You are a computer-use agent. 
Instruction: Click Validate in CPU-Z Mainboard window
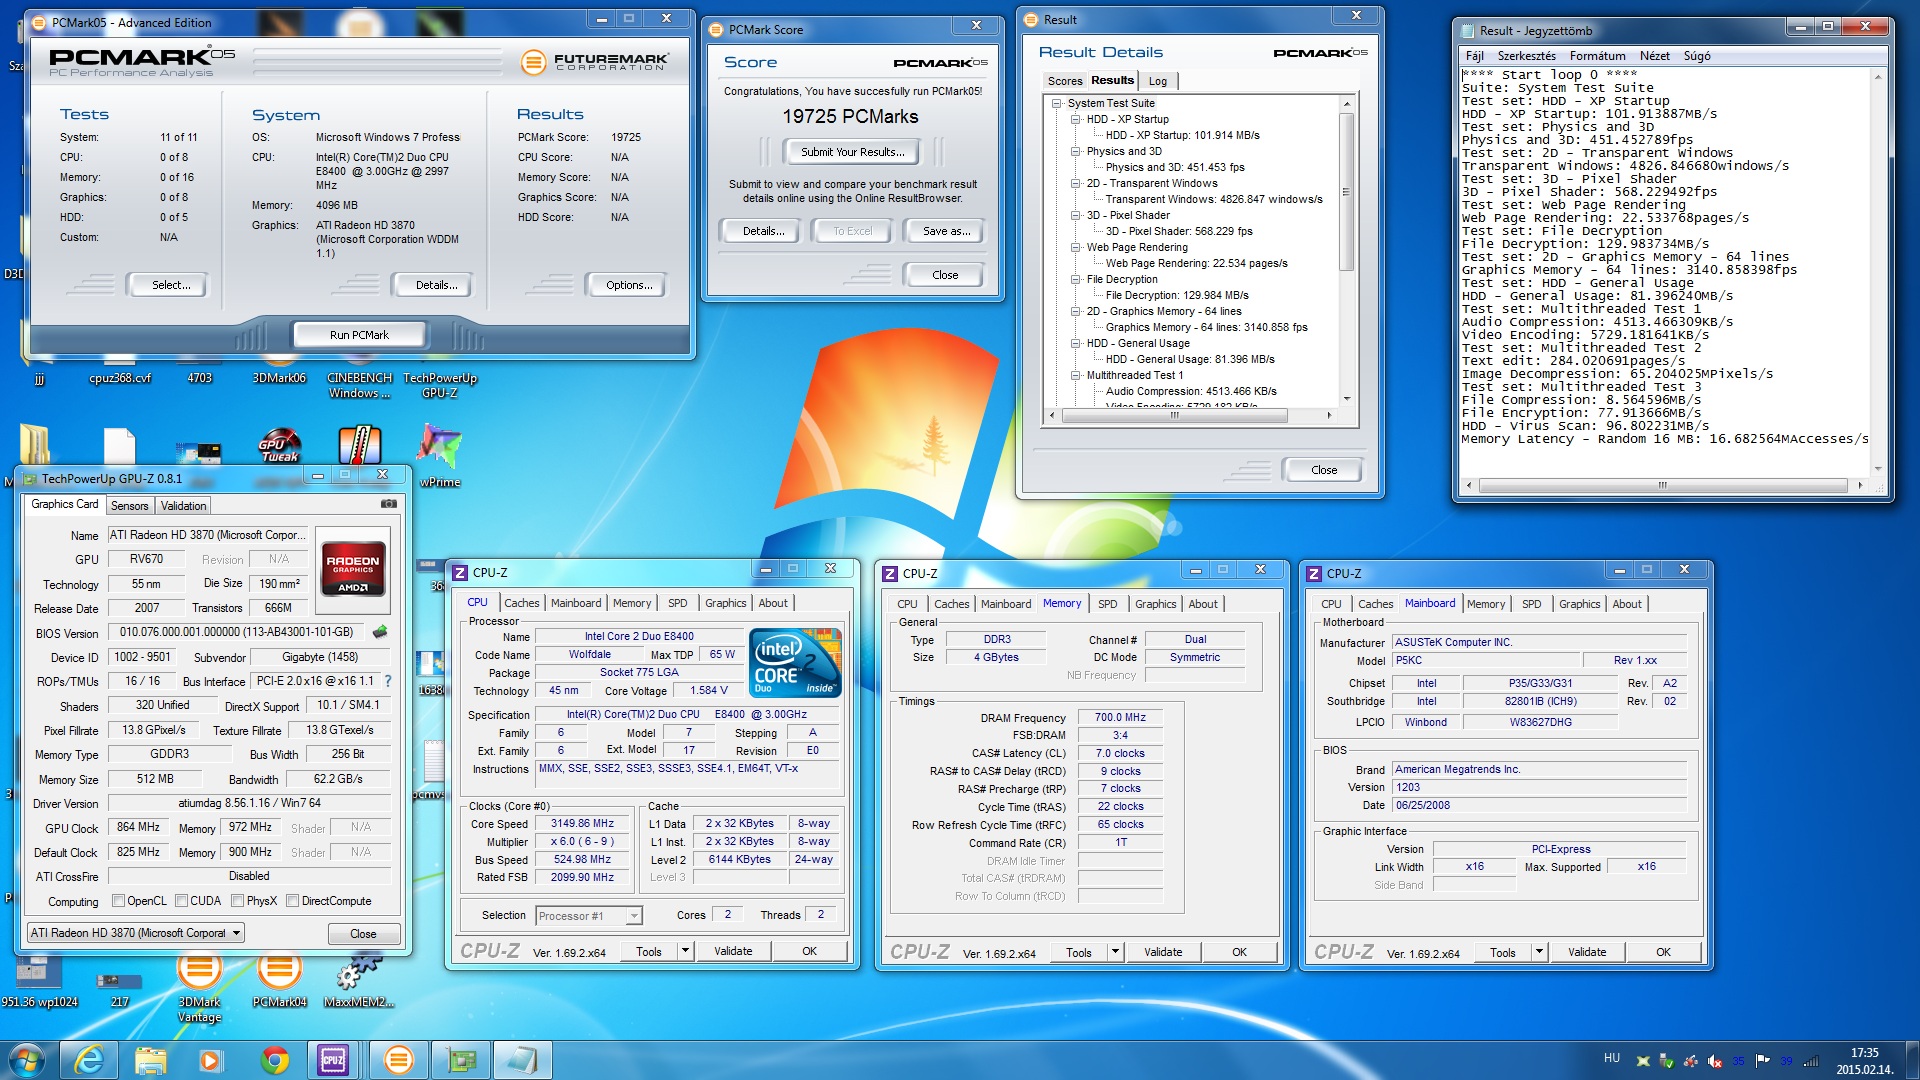1587,952
